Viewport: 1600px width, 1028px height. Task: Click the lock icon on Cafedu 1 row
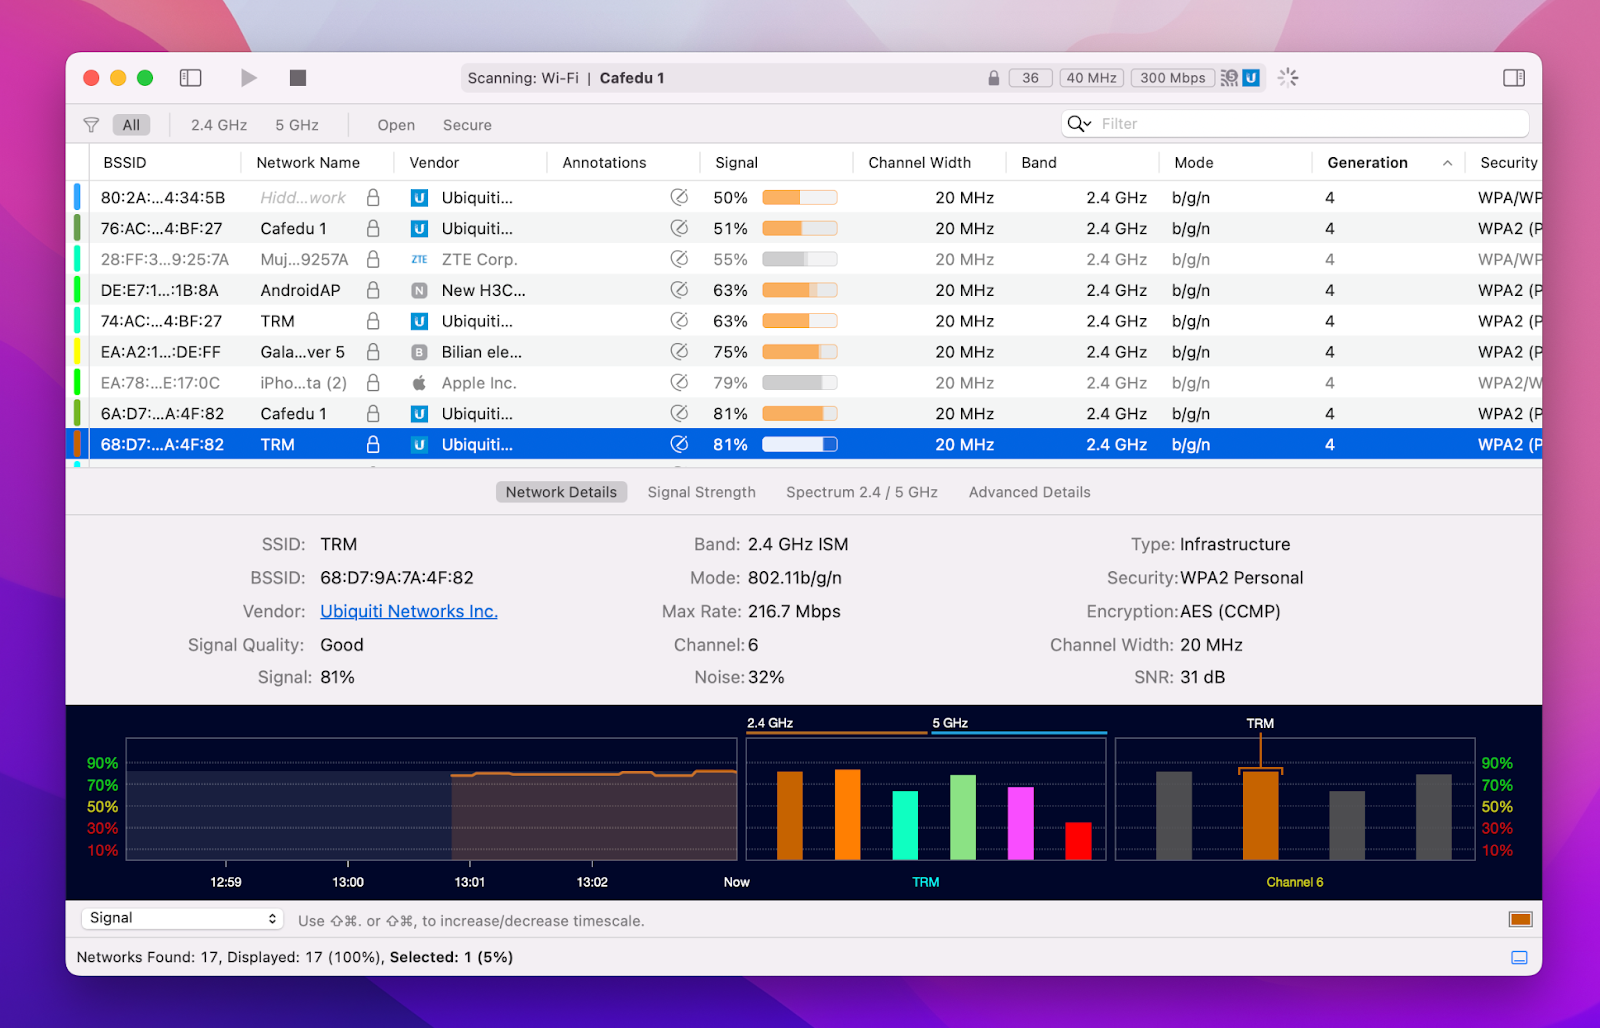click(373, 228)
